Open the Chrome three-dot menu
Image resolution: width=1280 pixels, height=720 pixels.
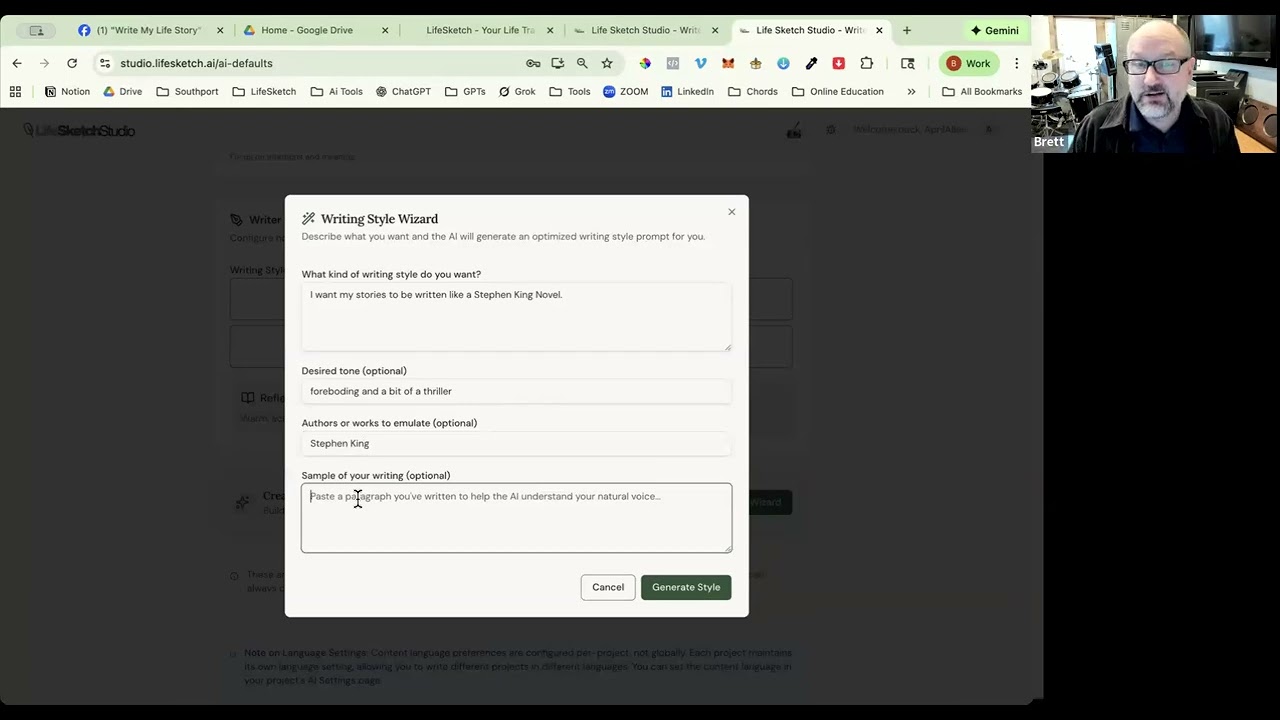tap(1016, 63)
